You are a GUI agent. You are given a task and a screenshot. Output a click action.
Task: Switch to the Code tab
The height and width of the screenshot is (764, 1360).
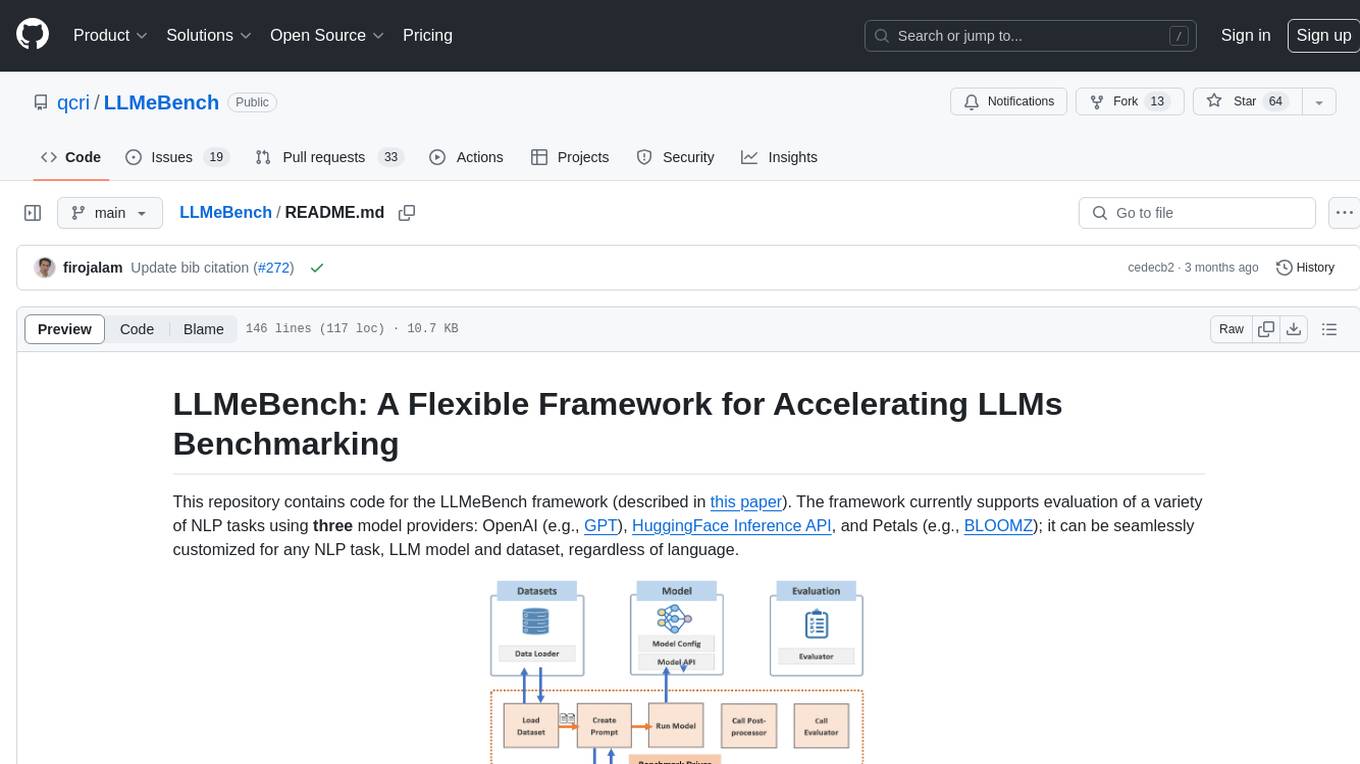(x=70, y=157)
